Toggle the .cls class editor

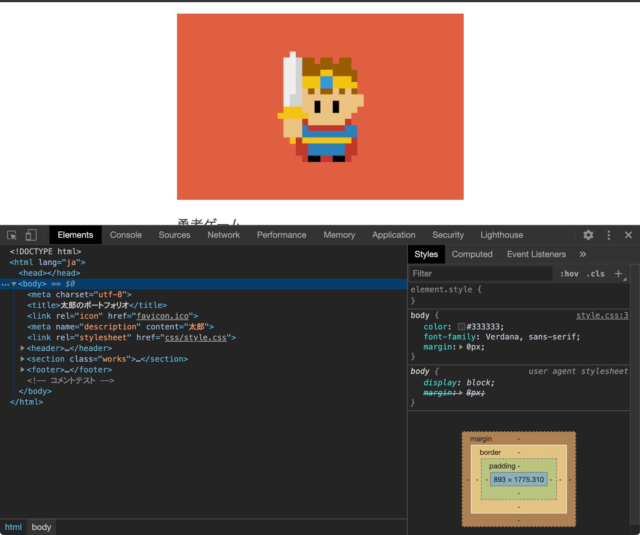pyautogui.click(x=596, y=274)
